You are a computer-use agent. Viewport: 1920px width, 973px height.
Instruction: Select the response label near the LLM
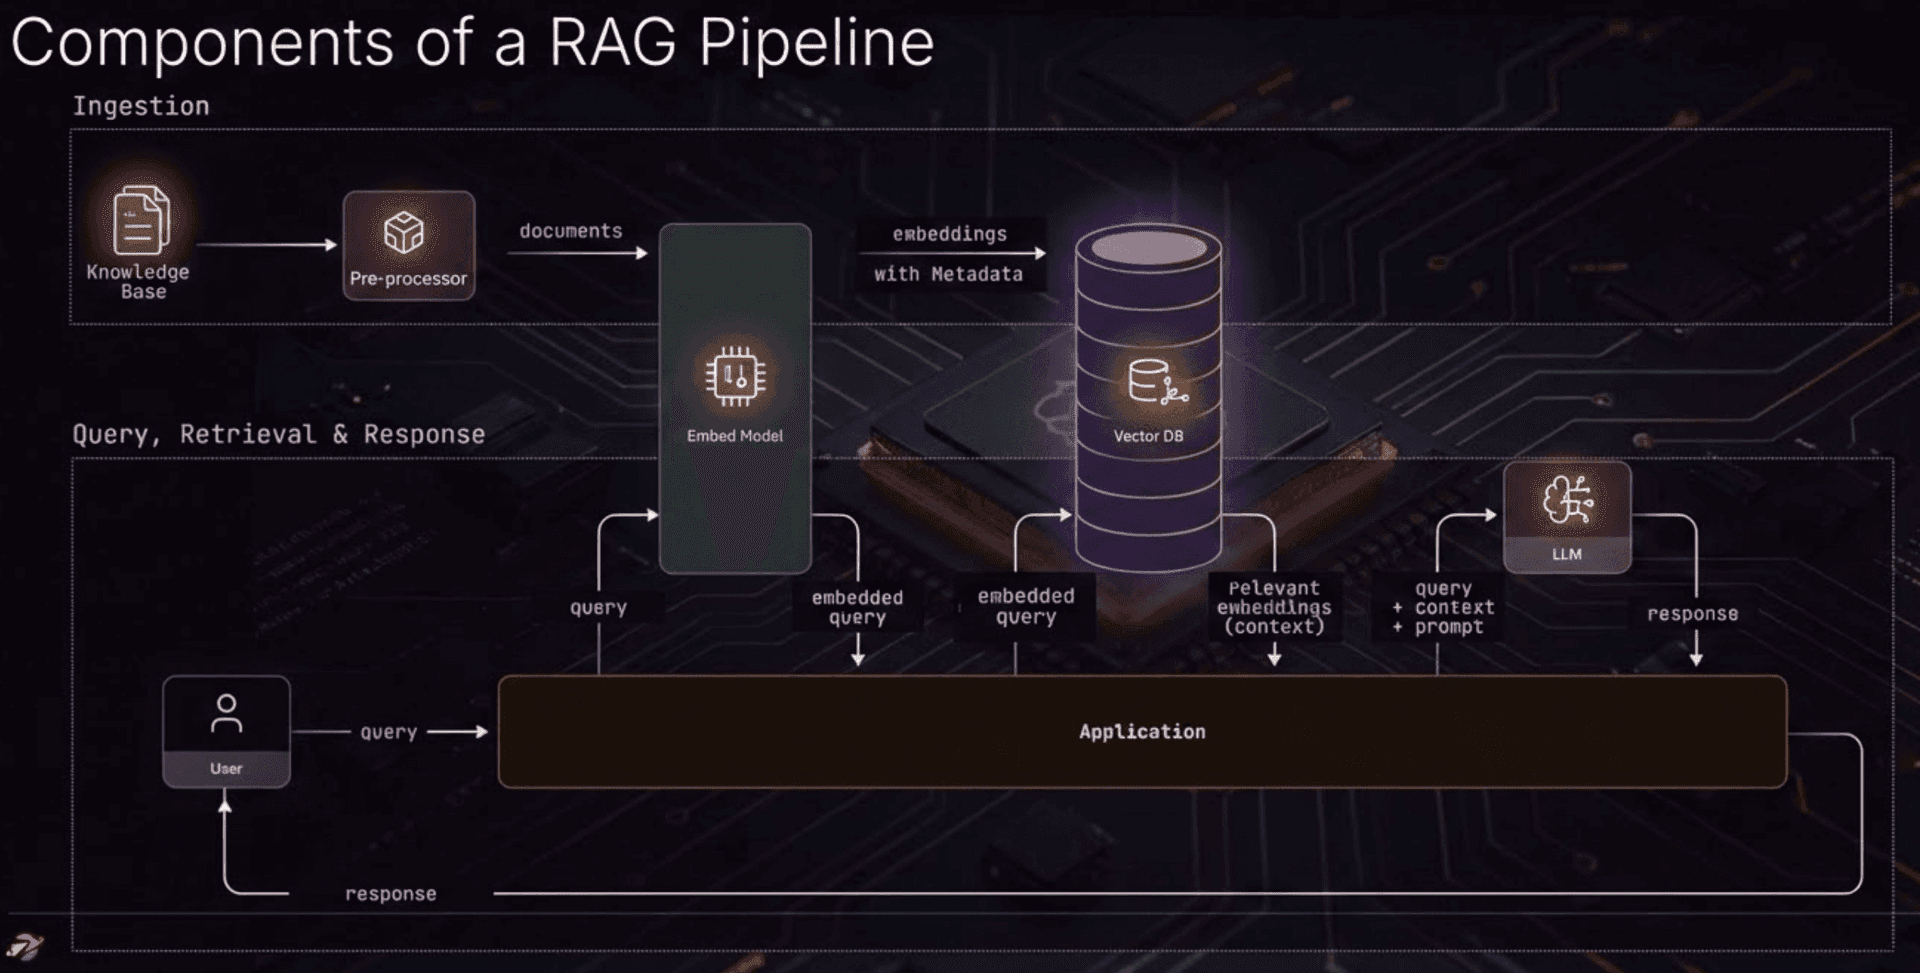1692,613
